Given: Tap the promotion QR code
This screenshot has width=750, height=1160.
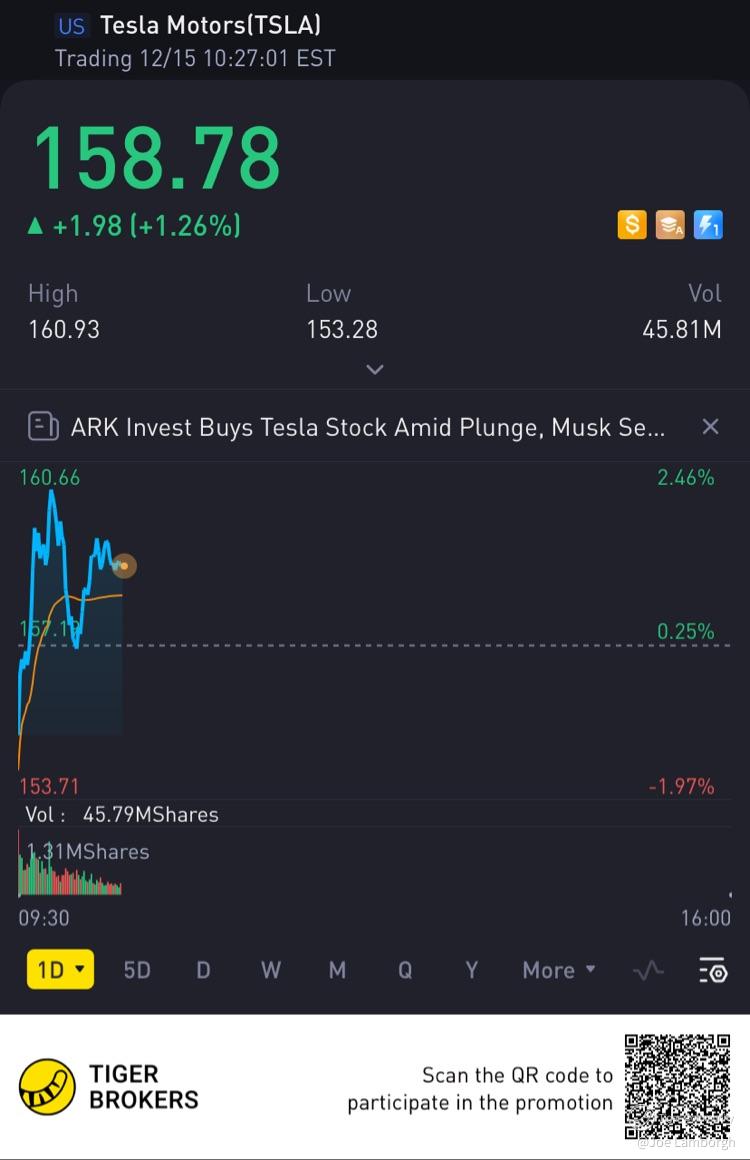Looking at the screenshot, I should click(678, 1087).
